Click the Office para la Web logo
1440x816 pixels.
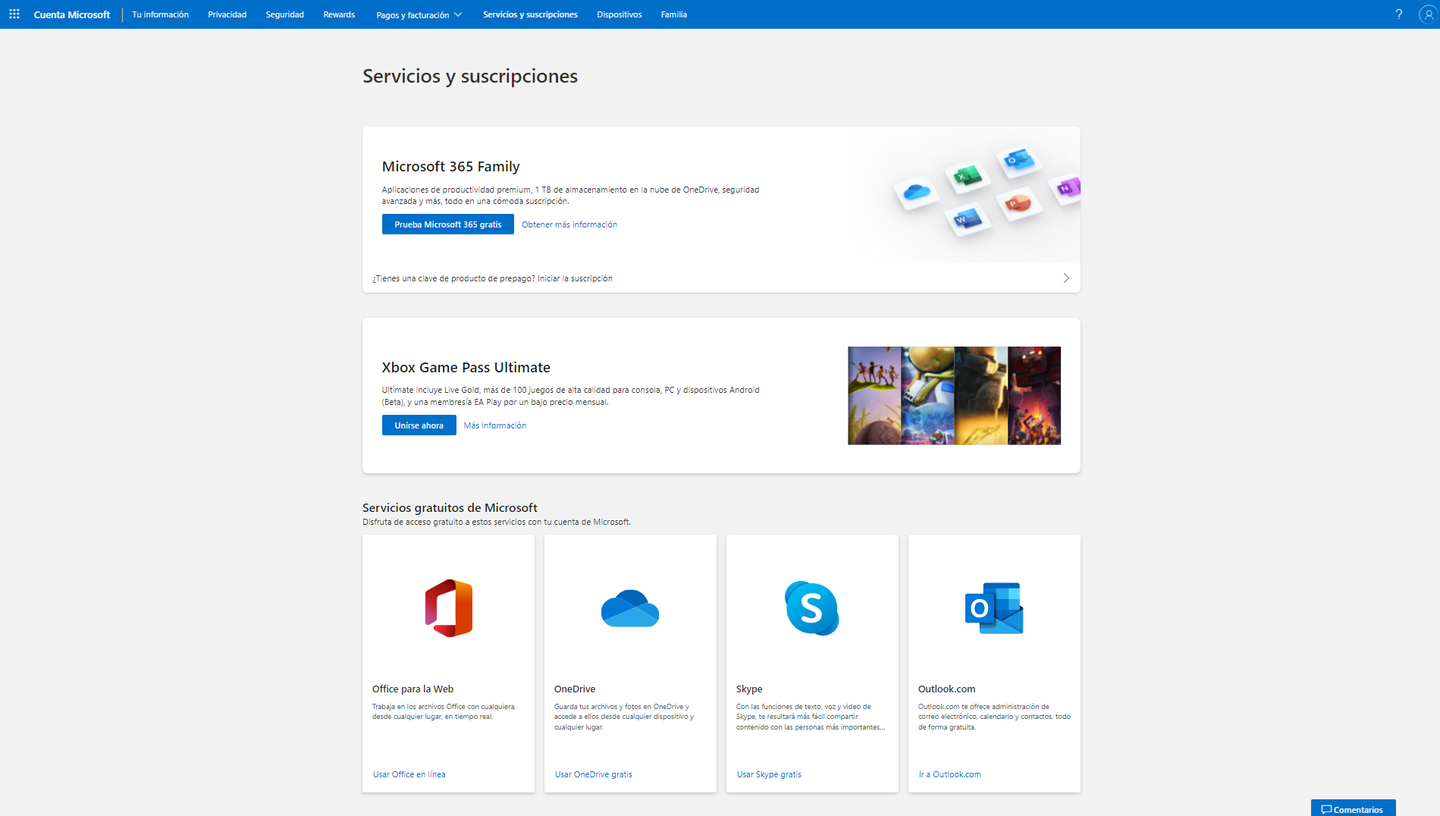click(x=448, y=608)
